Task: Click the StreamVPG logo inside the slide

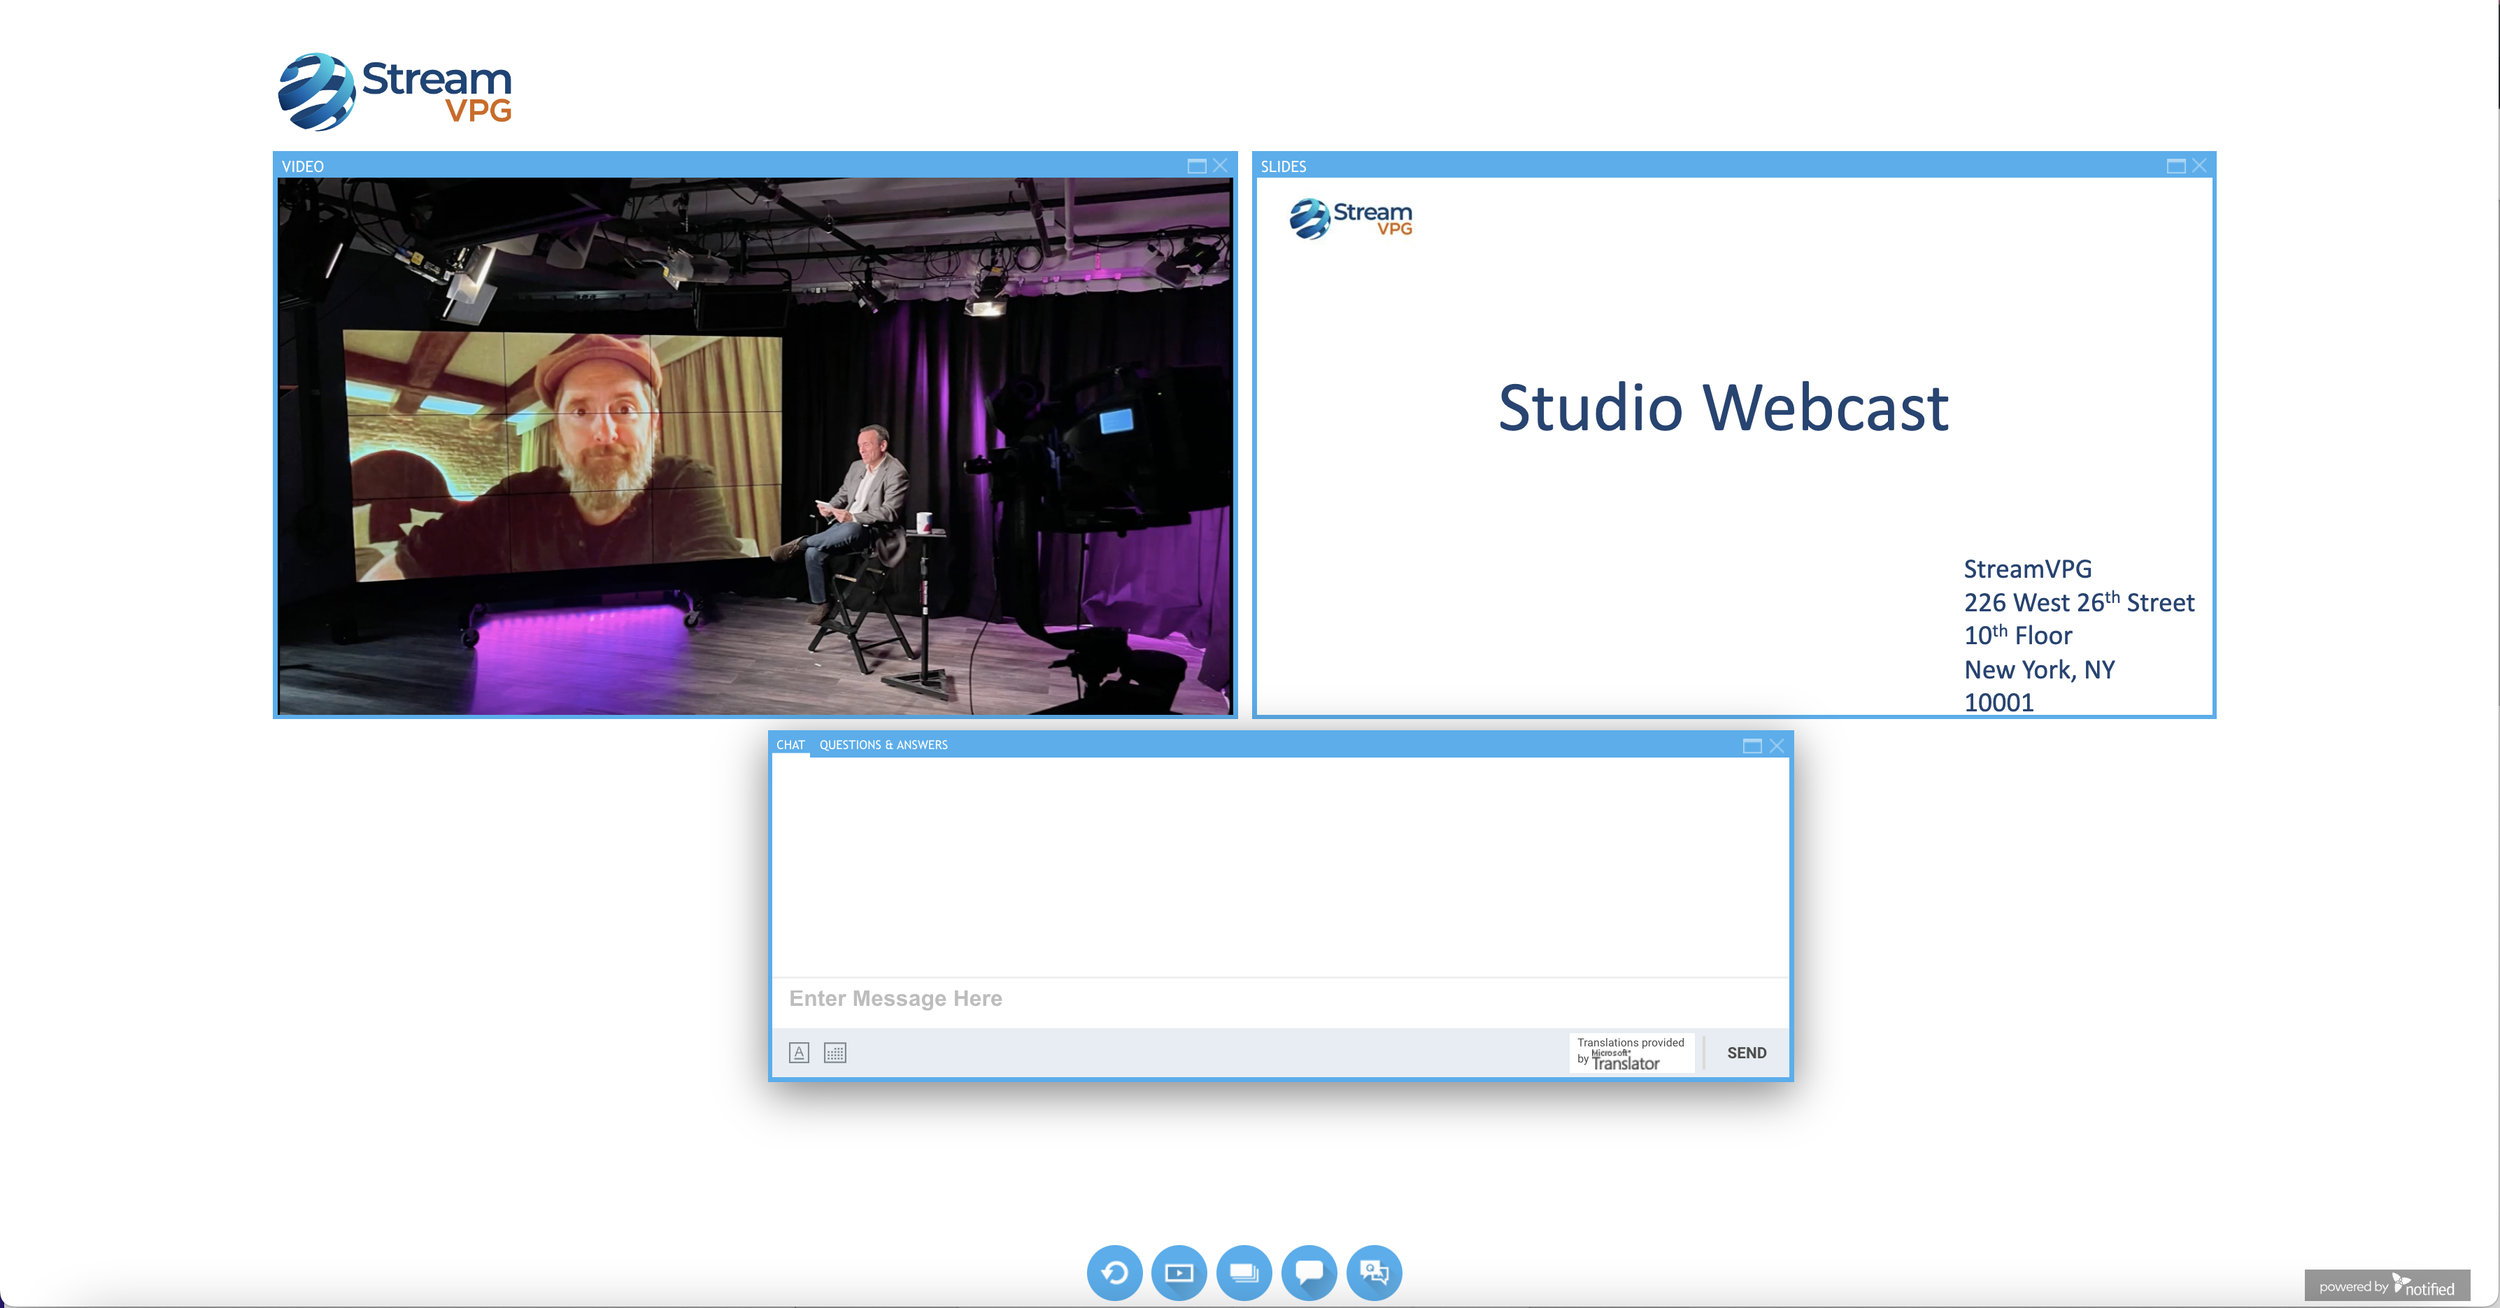Action: click(1351, 218)
